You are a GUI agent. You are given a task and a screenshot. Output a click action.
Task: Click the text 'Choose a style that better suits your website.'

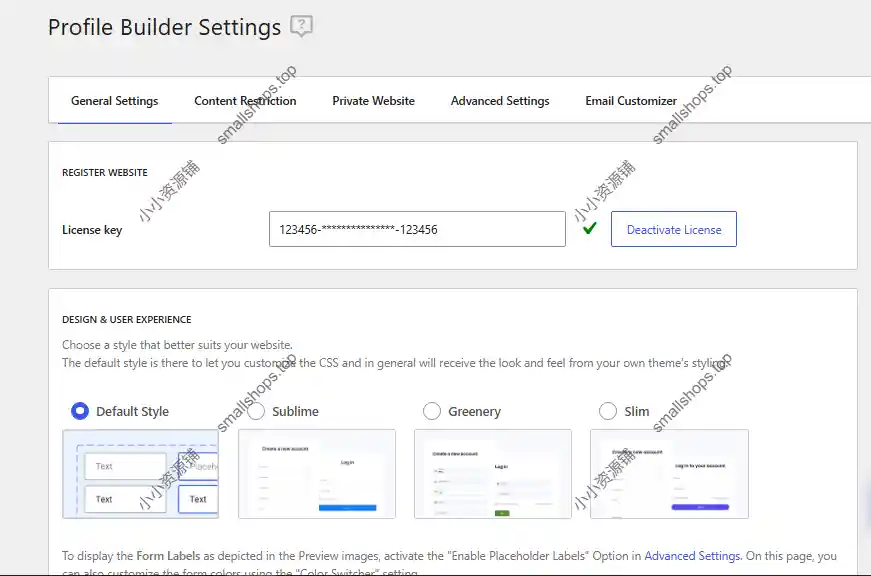tap(177, 345)
